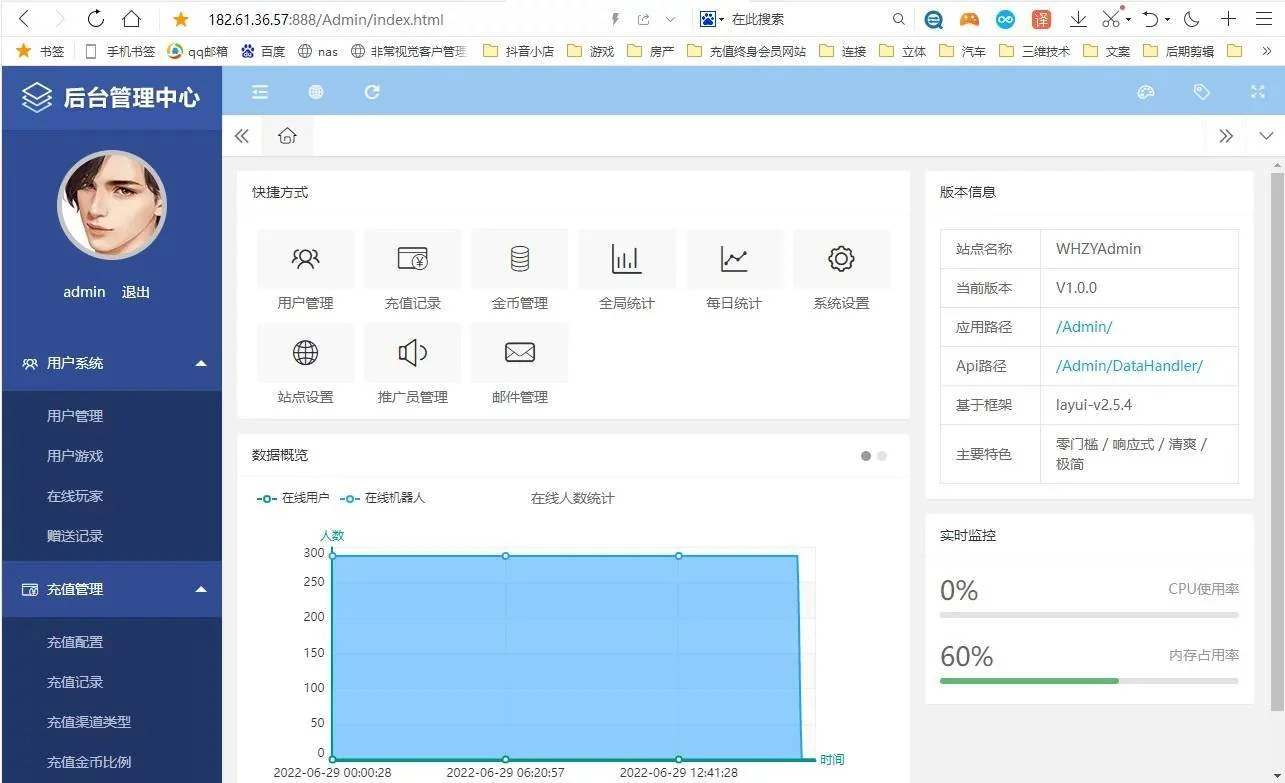Switch to the home tab
The width and height of the screenshot is (1285, 783).
(287, 136)
